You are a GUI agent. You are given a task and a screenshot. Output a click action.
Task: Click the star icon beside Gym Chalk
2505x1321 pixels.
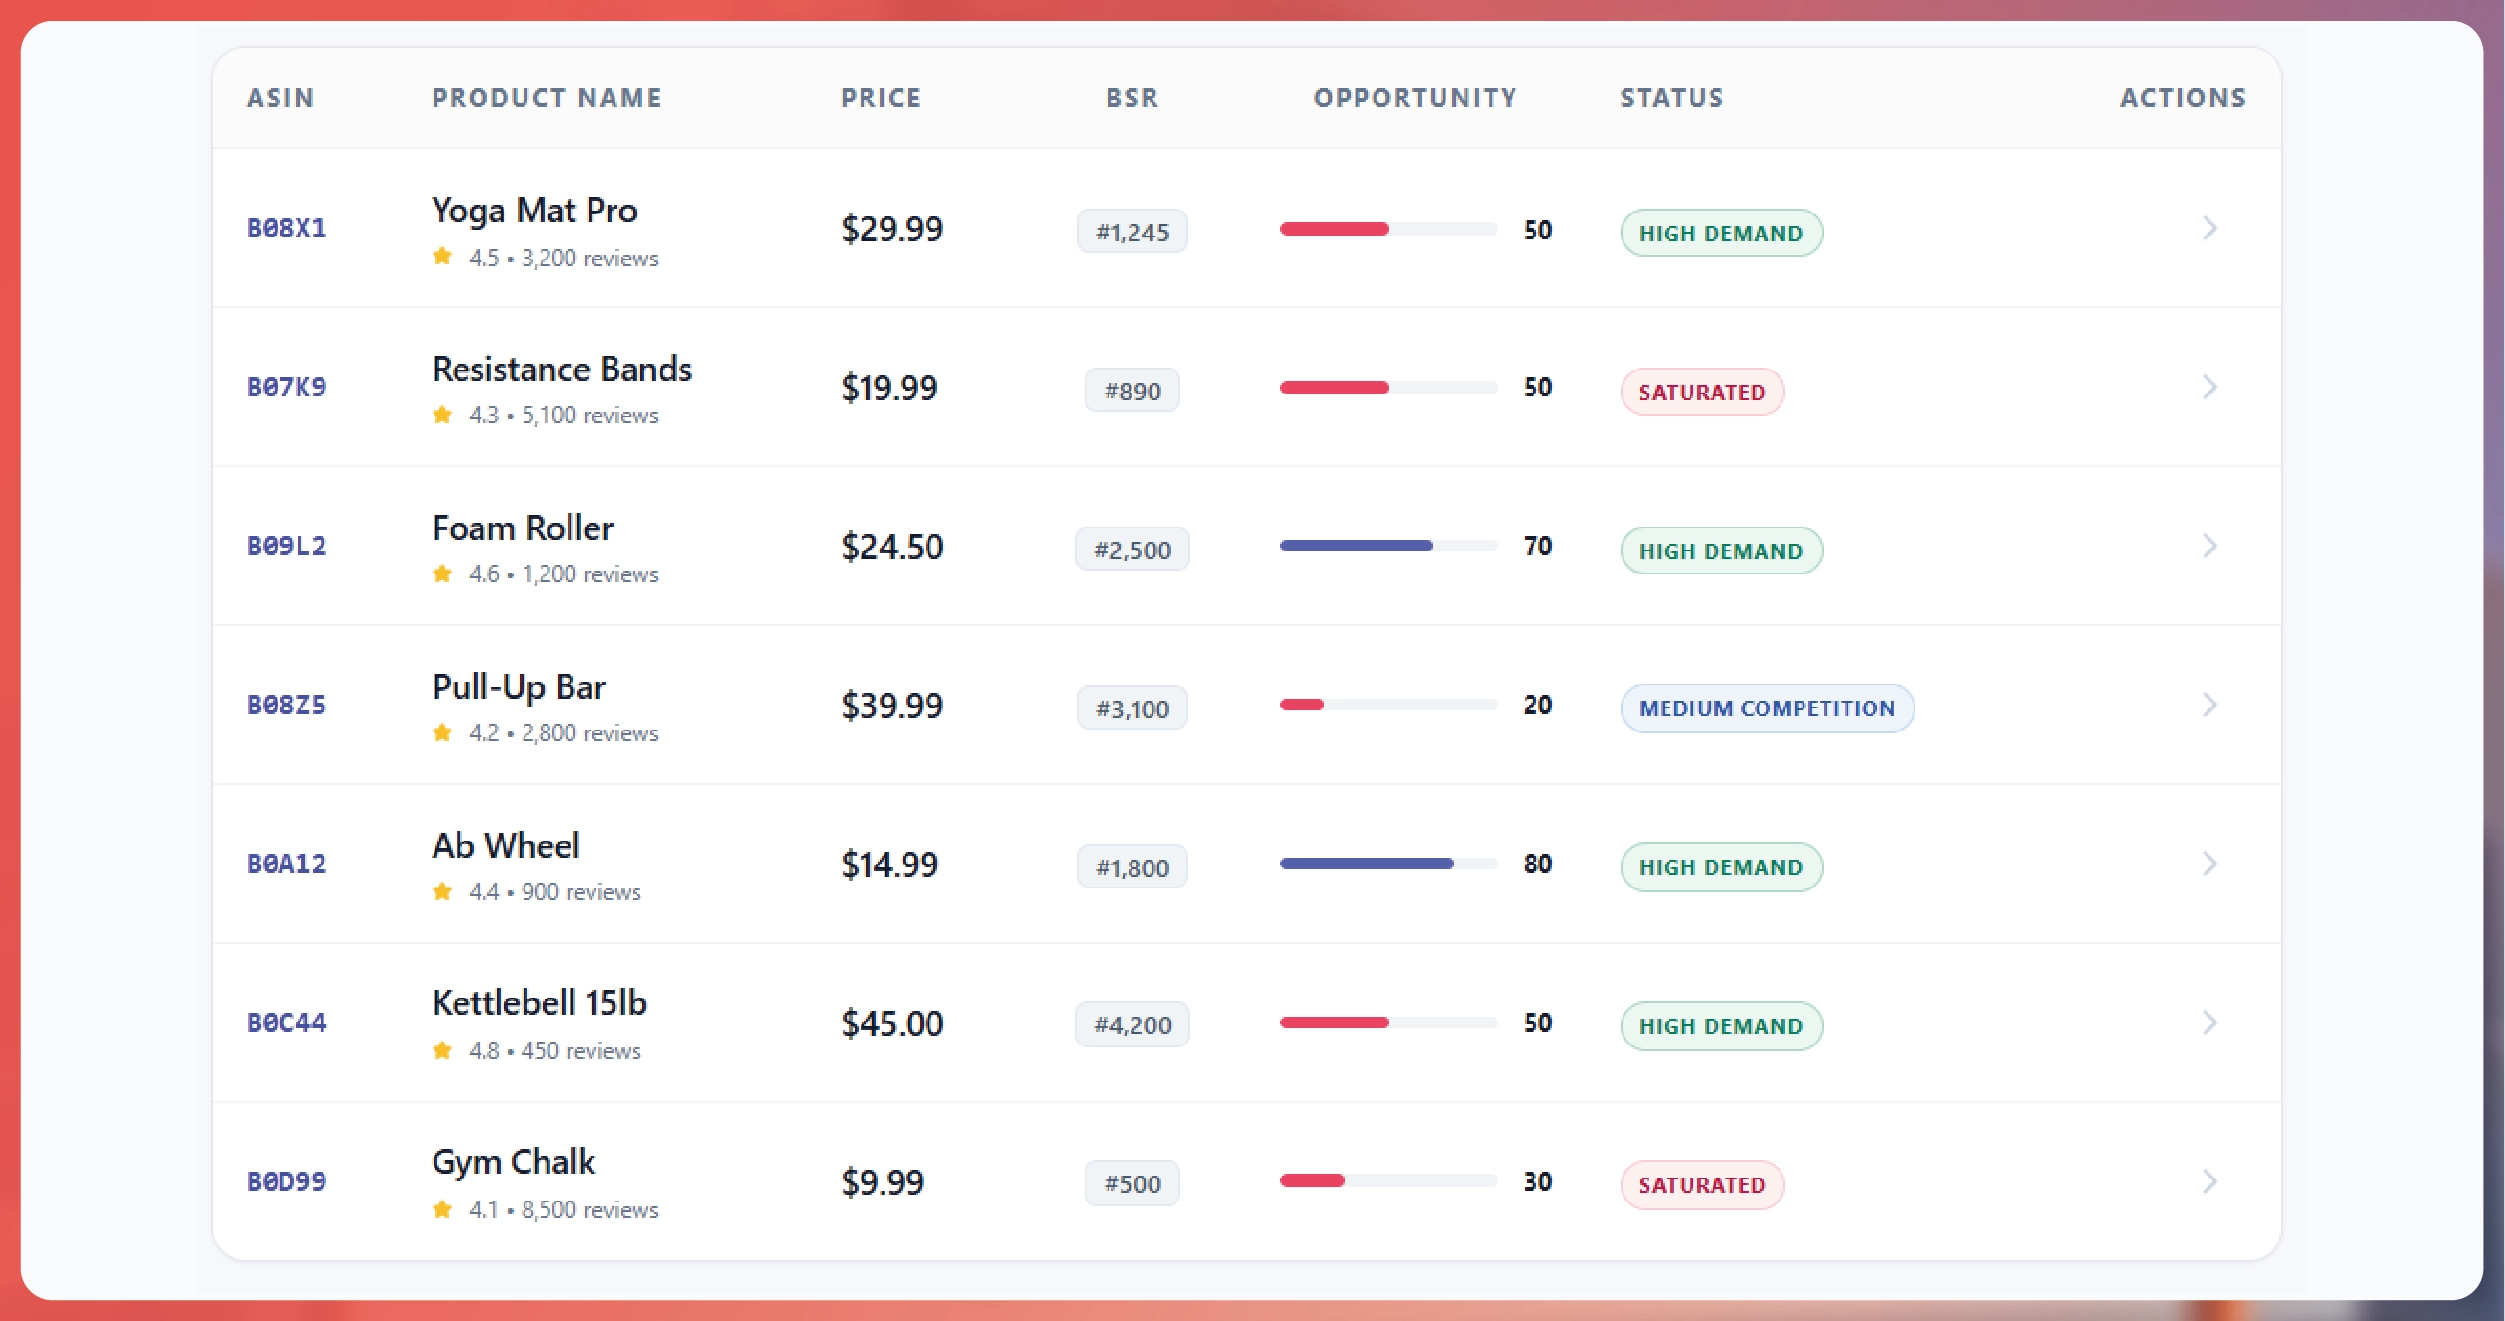tap(443, 1208)
